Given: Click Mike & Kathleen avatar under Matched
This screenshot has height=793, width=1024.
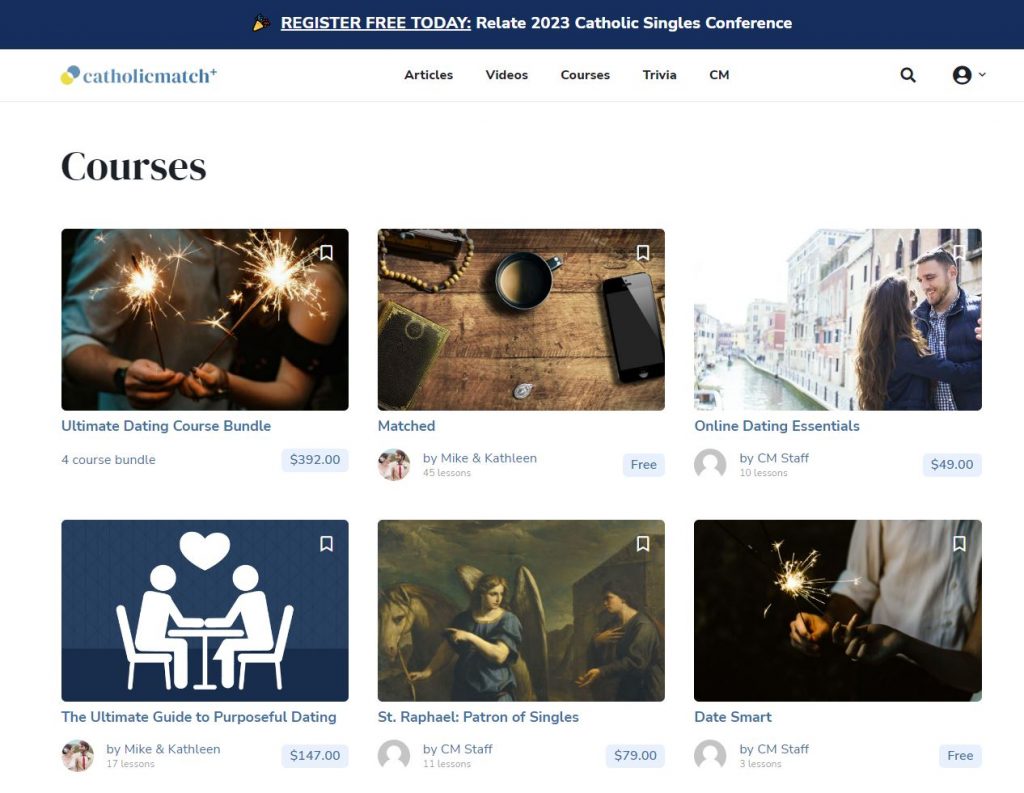Looking at the screenshot, I should point(394,464).
